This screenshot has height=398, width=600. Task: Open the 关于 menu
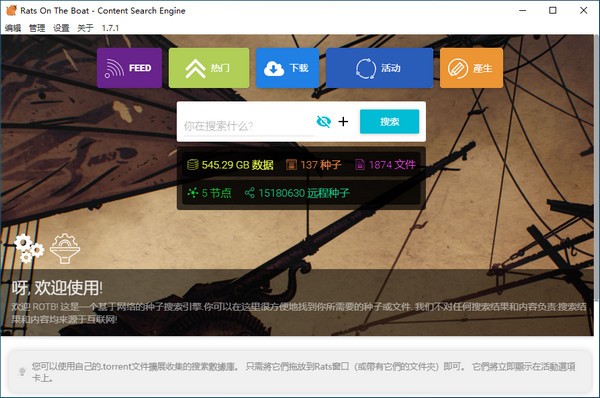85,28
